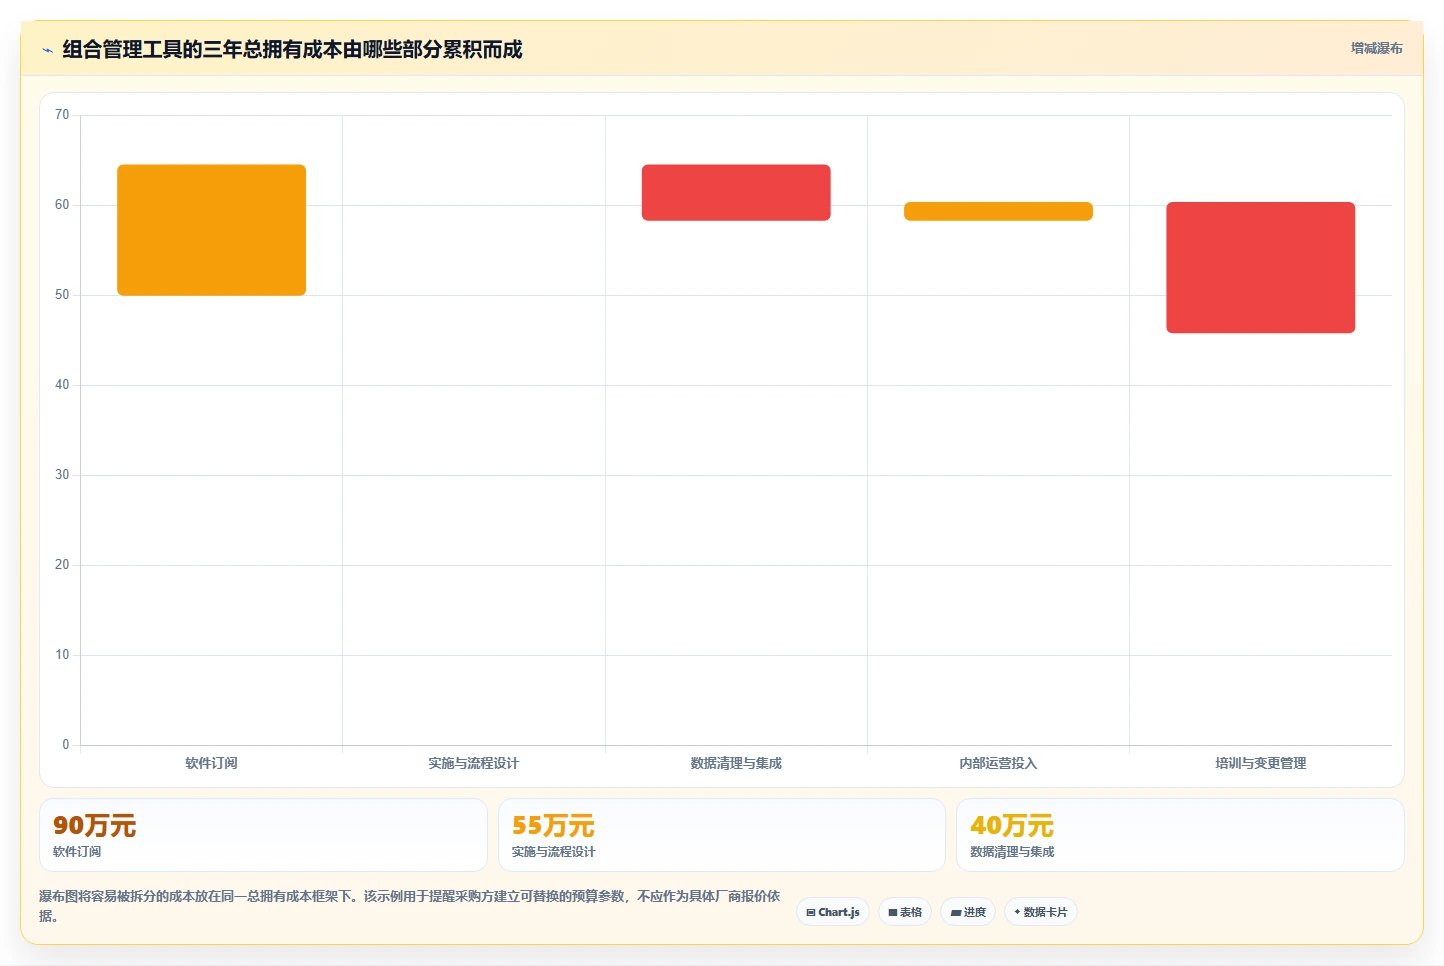Click the y-axis value 60
1444x966 pixels.
pyautogui.click(x=62, y=205)
